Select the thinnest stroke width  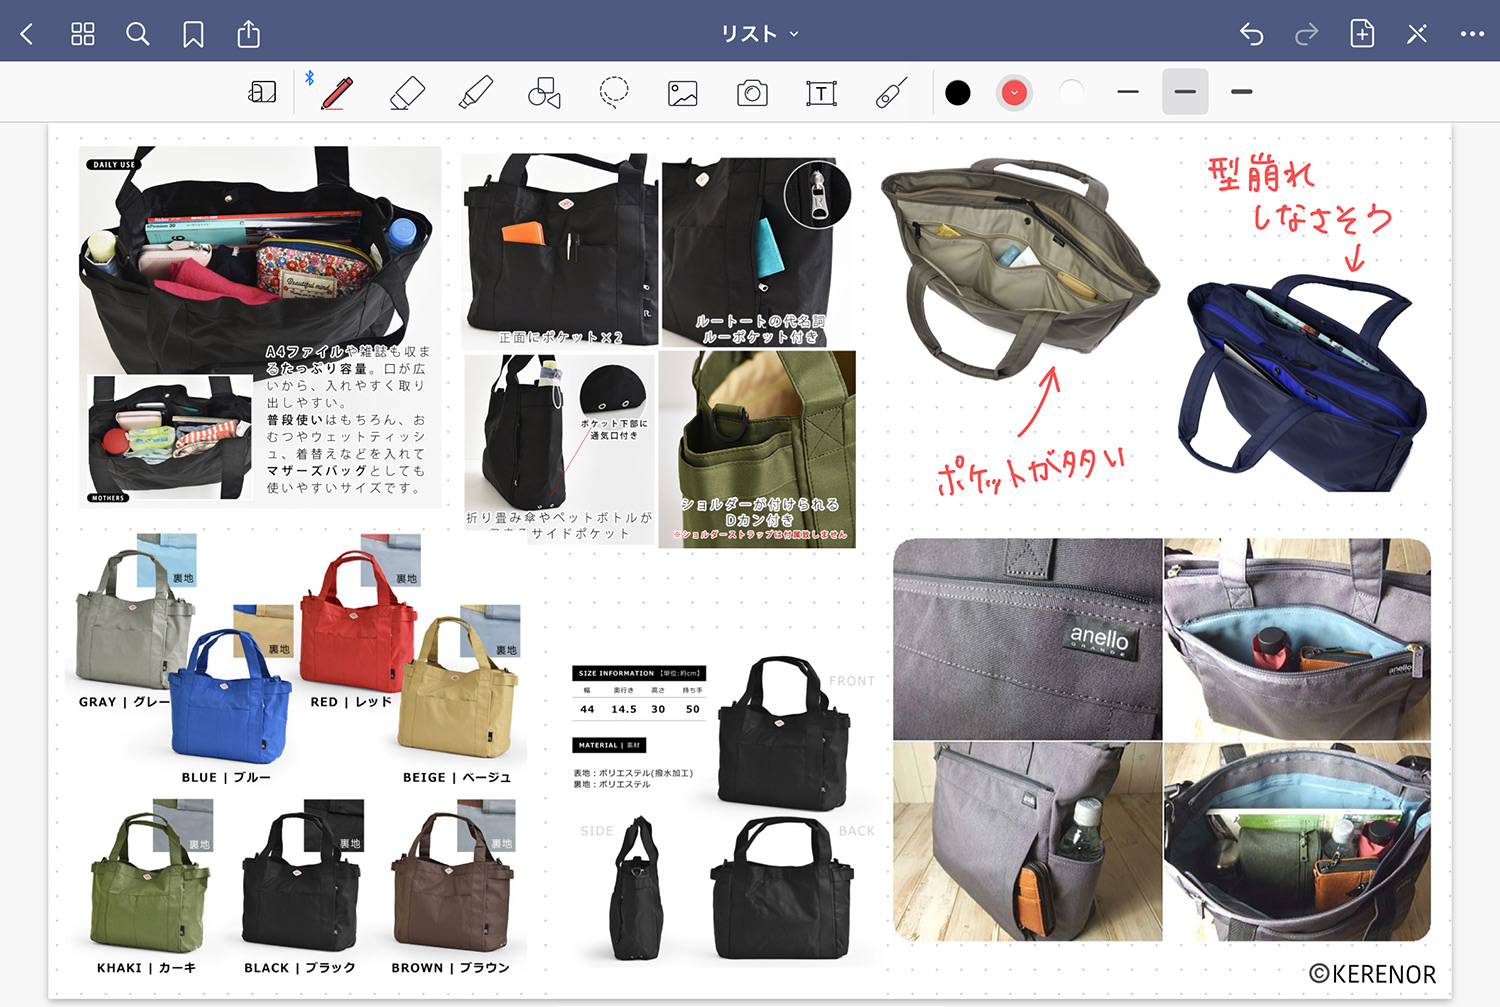pos(1128,92)
